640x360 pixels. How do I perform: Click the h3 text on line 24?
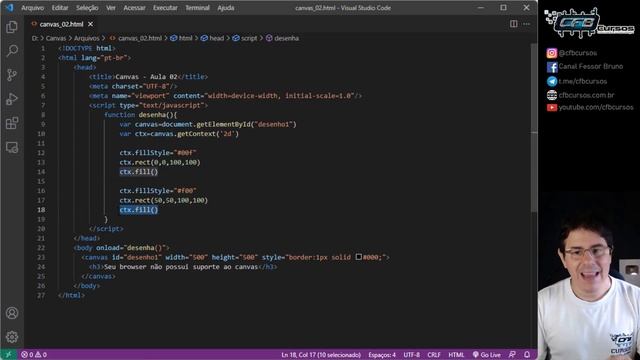point(181,267)
